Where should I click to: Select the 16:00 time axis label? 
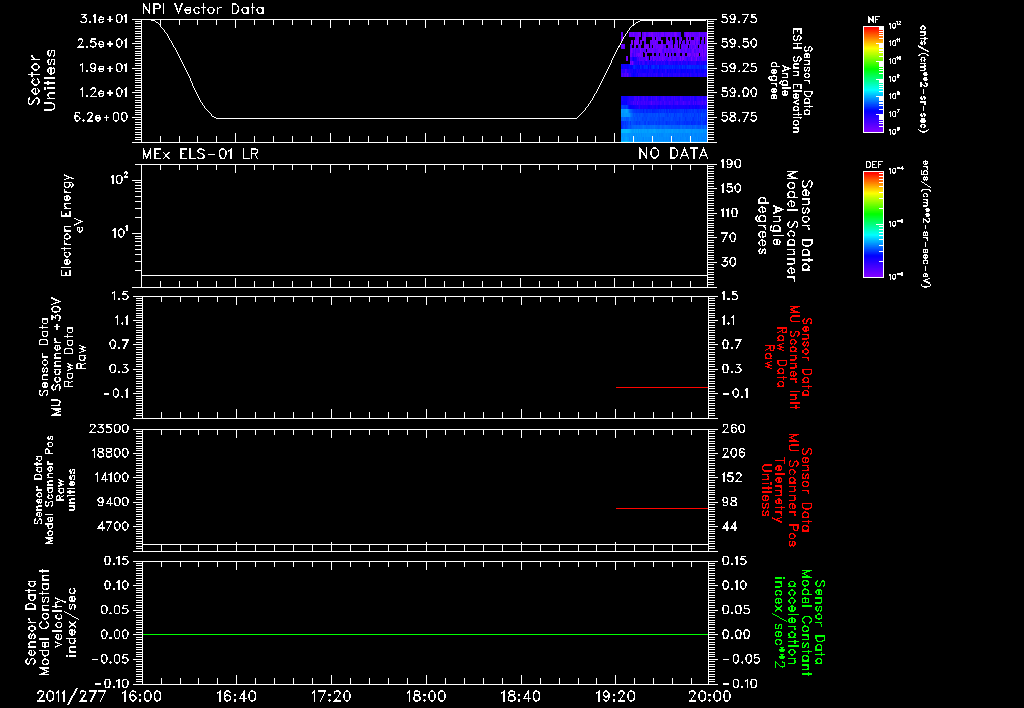coord(142,696)
